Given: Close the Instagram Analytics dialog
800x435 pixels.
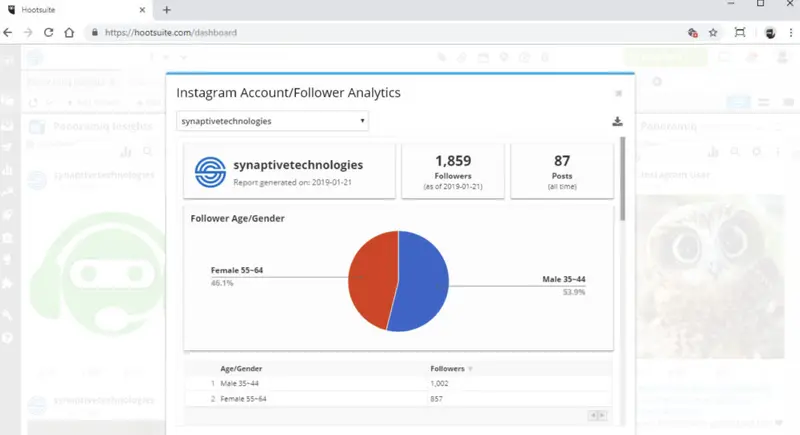Looking at the screenshot, I should click(x=618, y=94).
